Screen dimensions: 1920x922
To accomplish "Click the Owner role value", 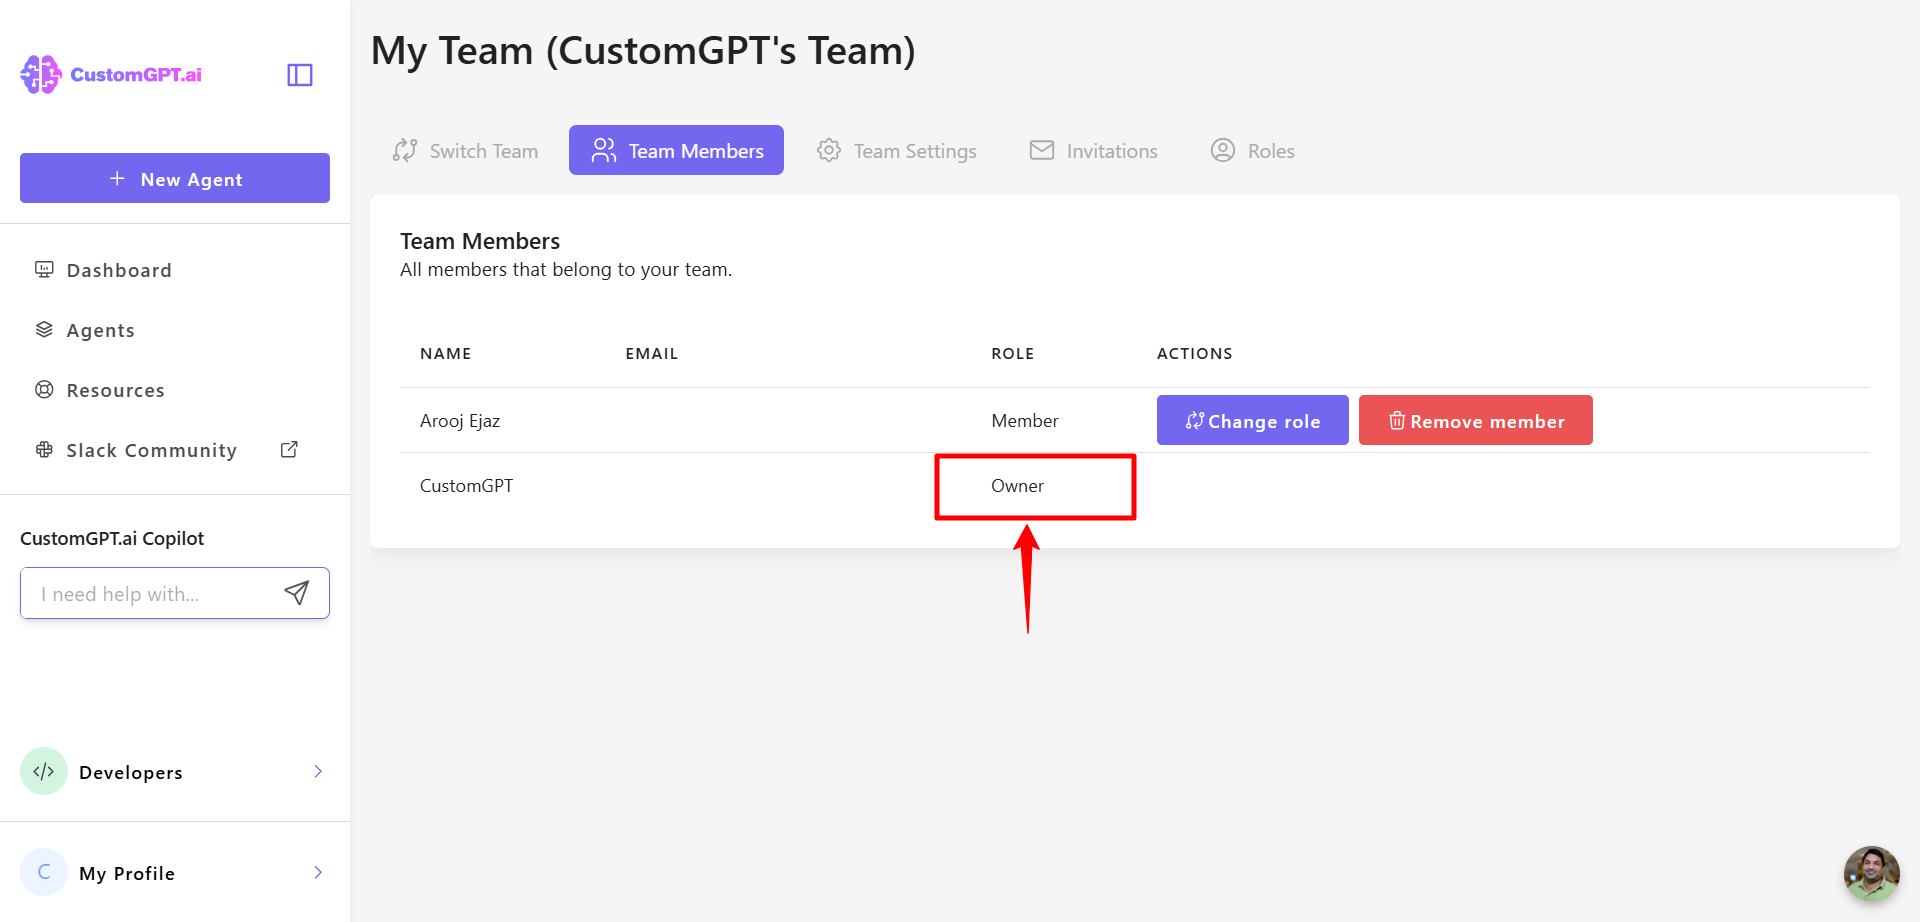I will tap(1017, 486).
